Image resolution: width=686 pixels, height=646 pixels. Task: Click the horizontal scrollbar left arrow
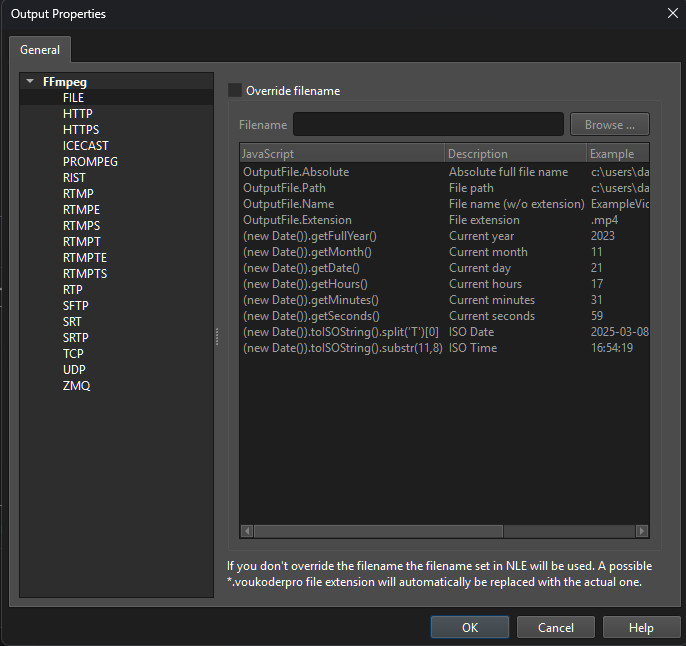click(246, 531)
